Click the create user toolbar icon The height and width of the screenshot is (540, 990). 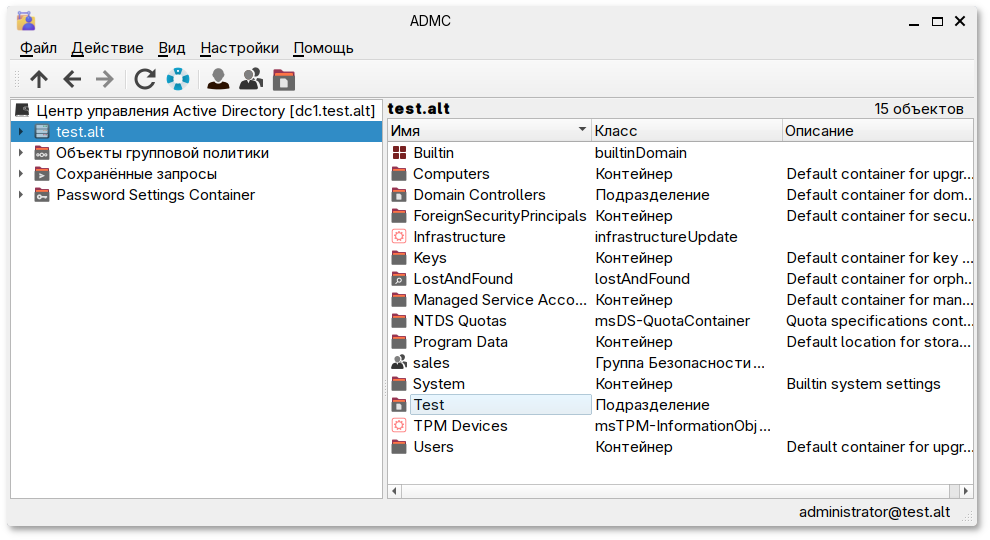217,80
